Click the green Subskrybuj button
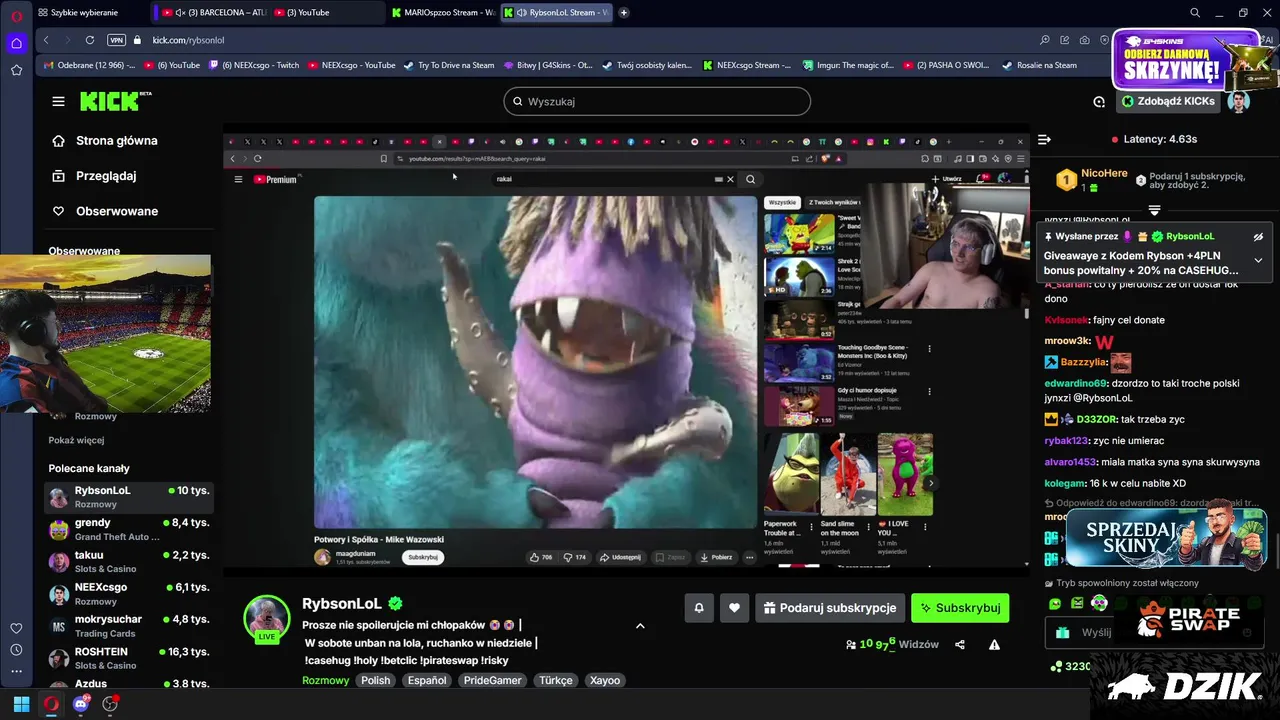1280x720 pixels. pos(960,607)
